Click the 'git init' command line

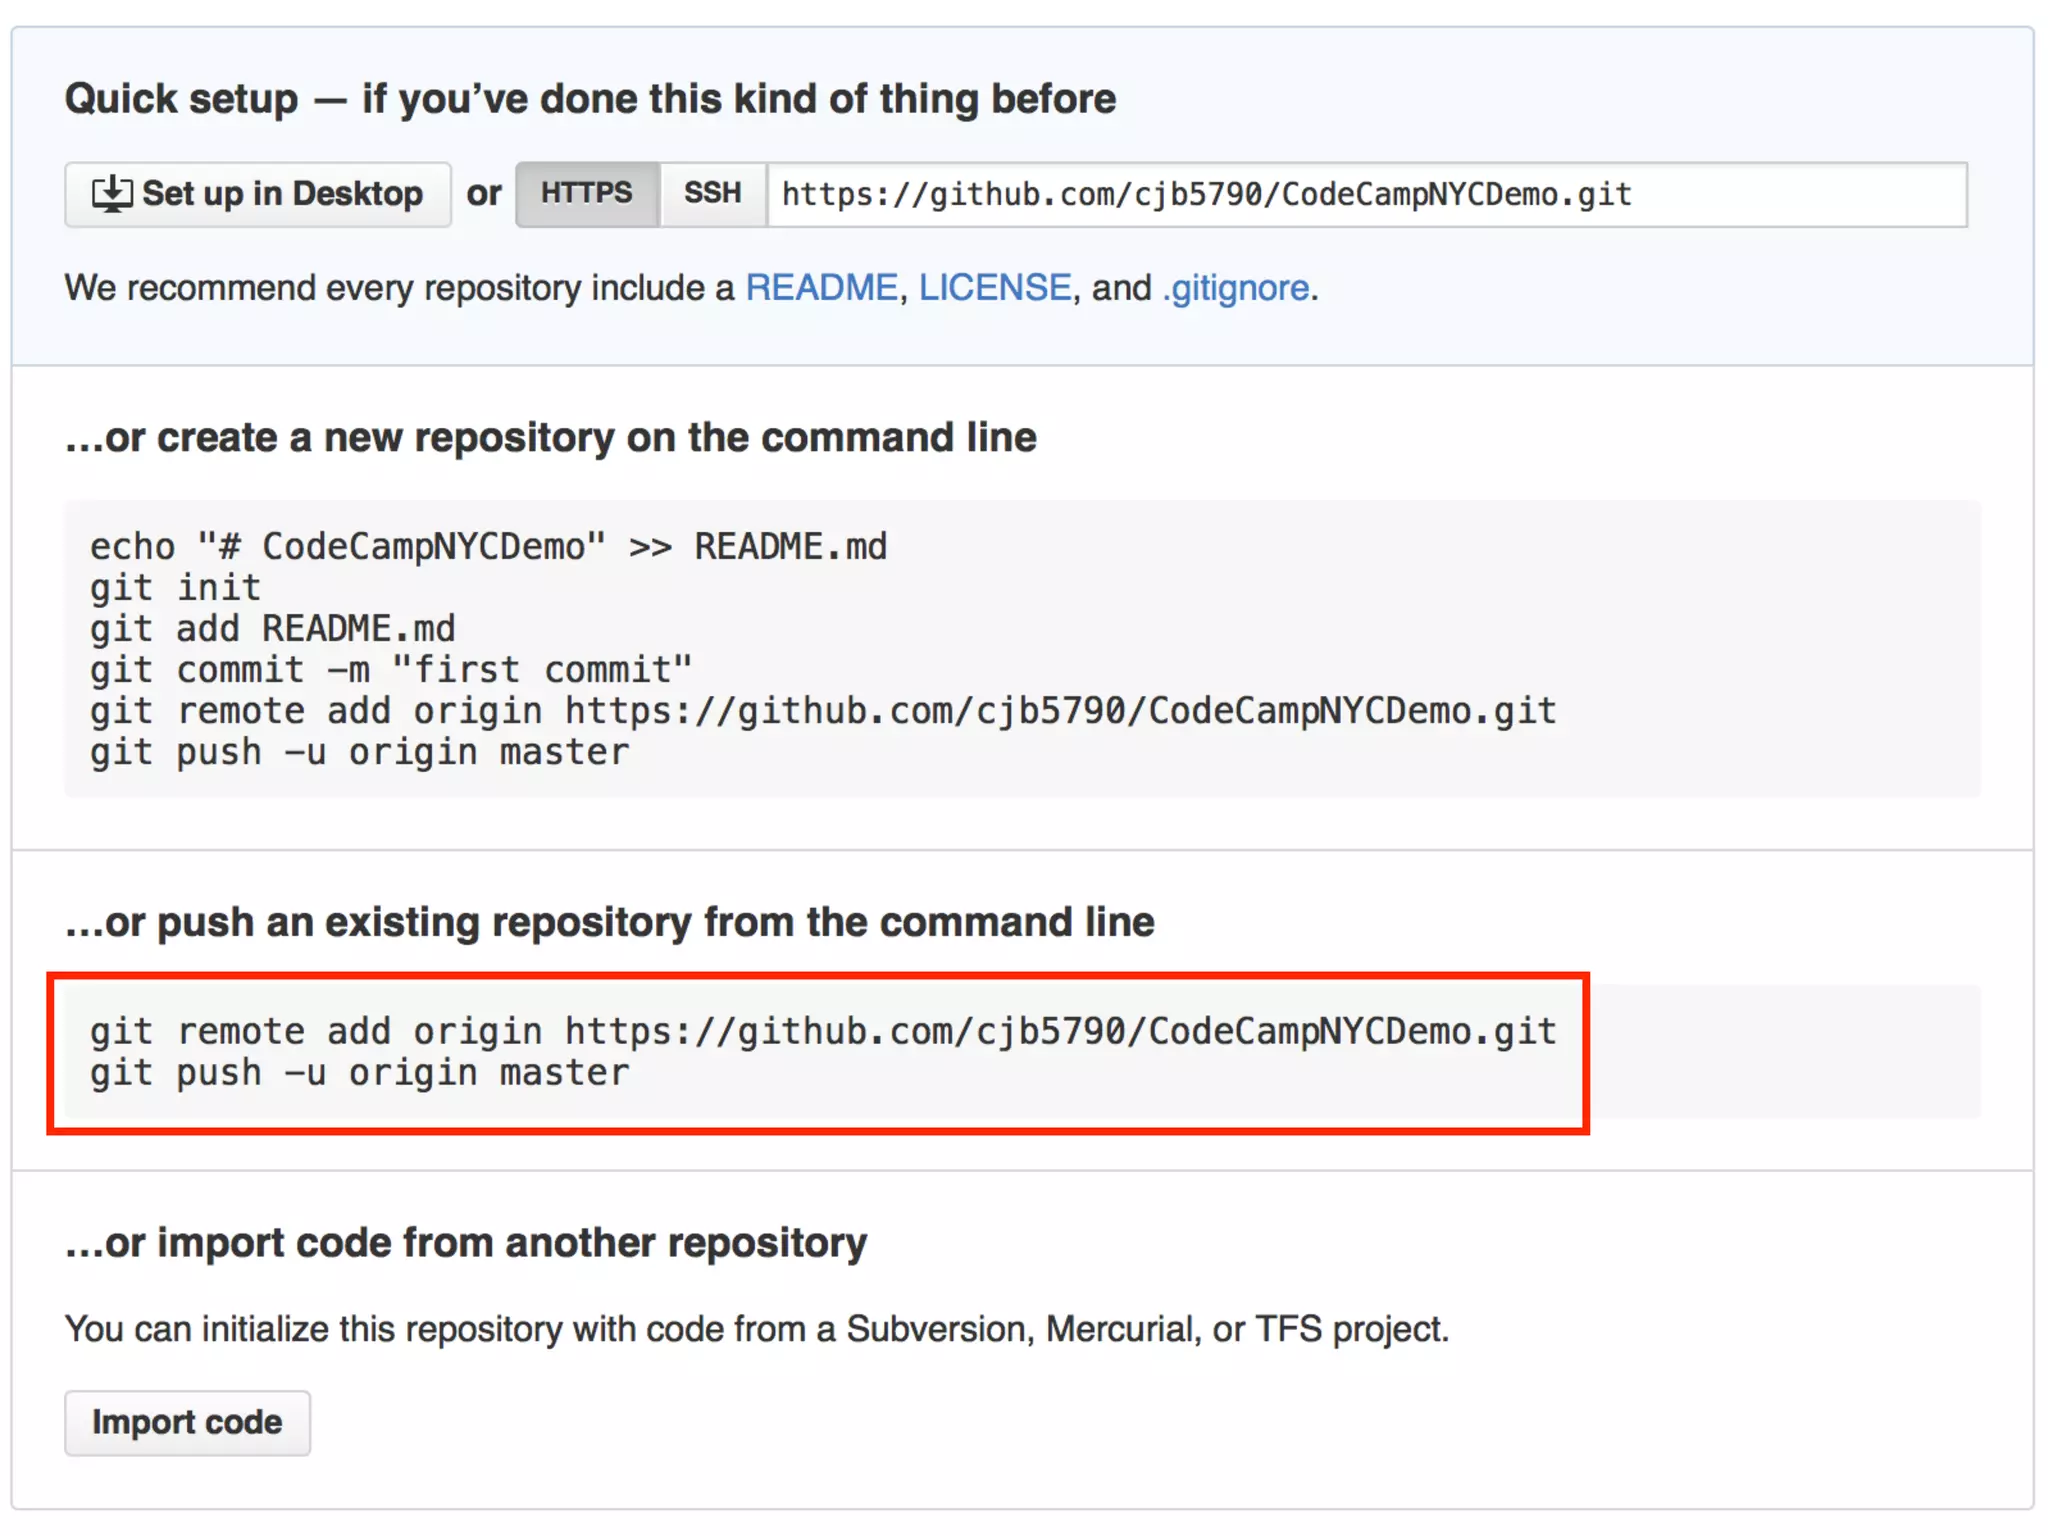pyautogui.click(x=175, y=588)
